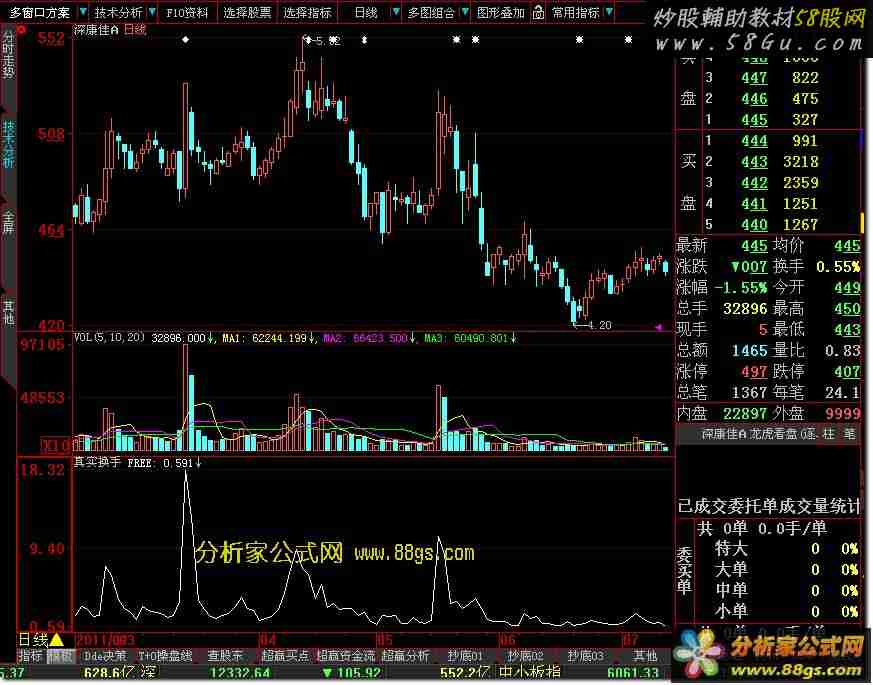Select the Dde决策 tab
The width and height of the screenshot is (873, 685).
(x=105, y=656)
